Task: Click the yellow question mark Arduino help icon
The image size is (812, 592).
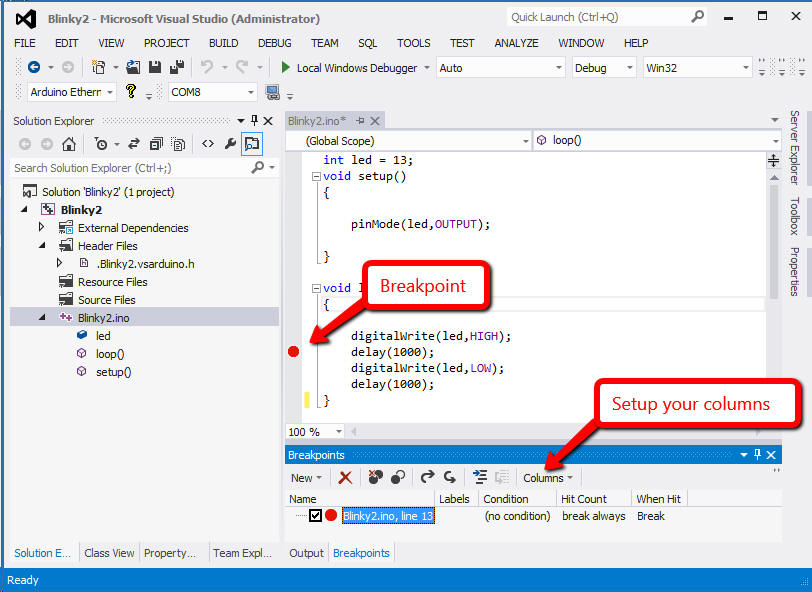Action: 130,92
